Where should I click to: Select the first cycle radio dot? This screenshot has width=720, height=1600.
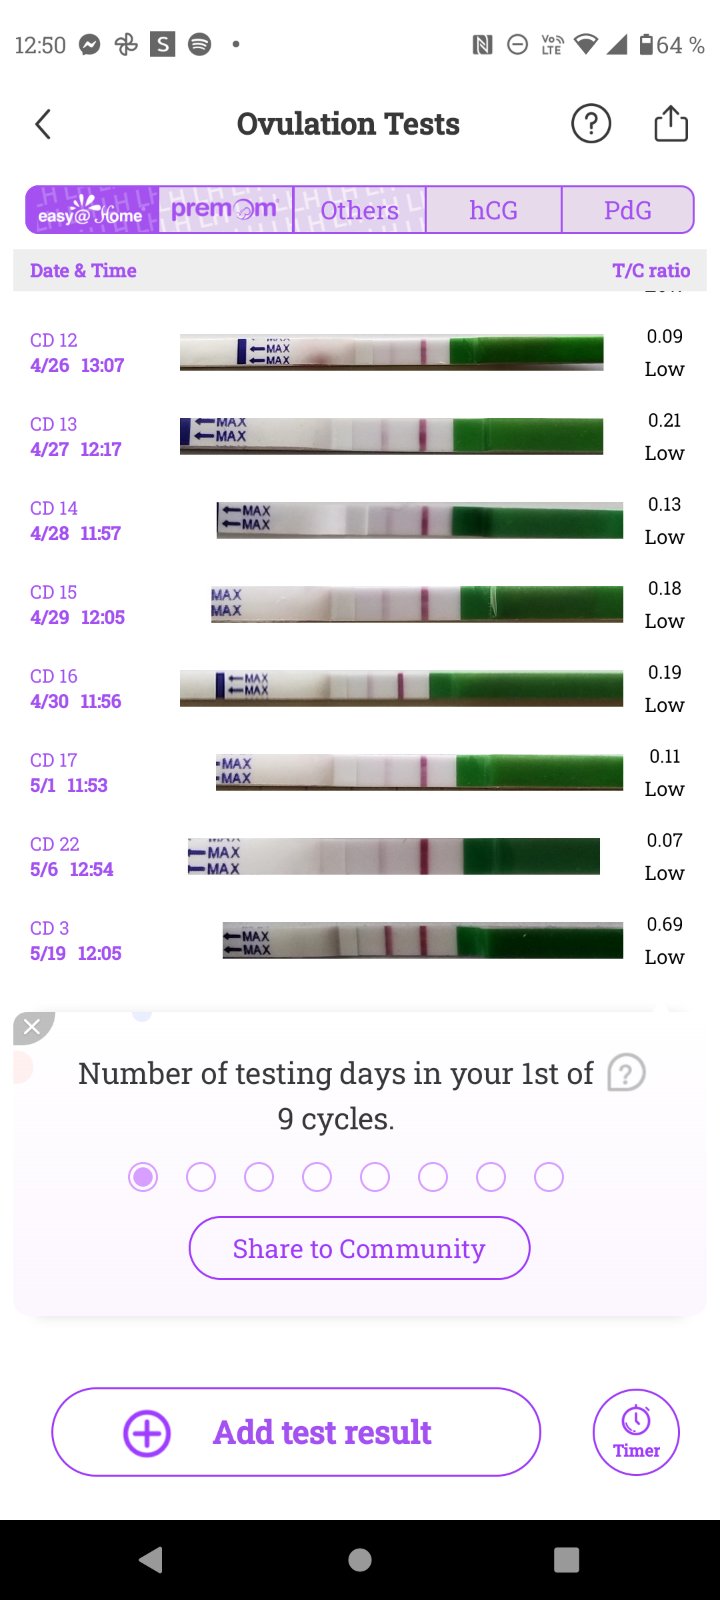[143, 1177]
